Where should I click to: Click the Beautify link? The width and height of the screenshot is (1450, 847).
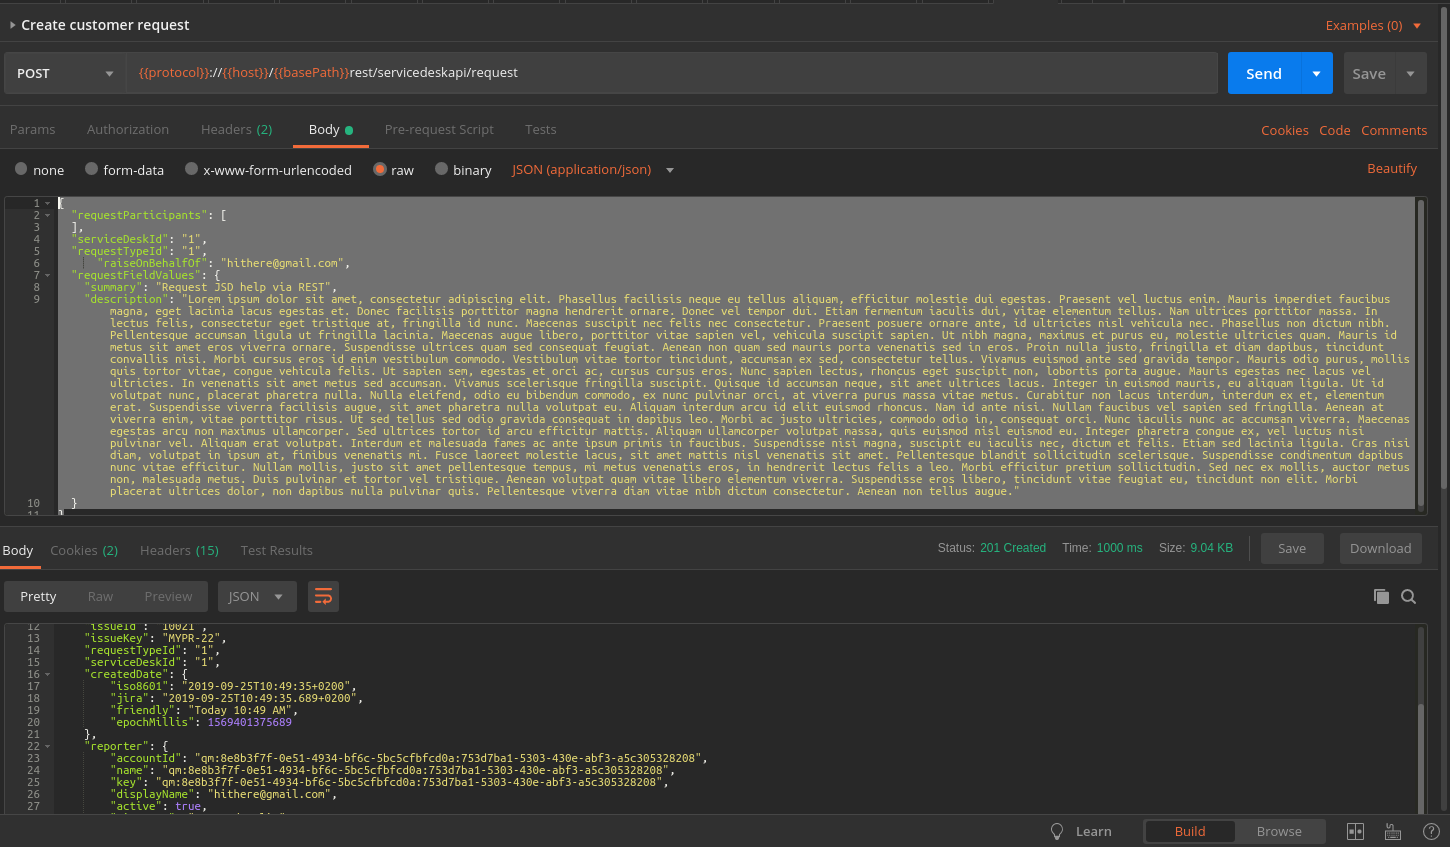[x=1392, y=169]
